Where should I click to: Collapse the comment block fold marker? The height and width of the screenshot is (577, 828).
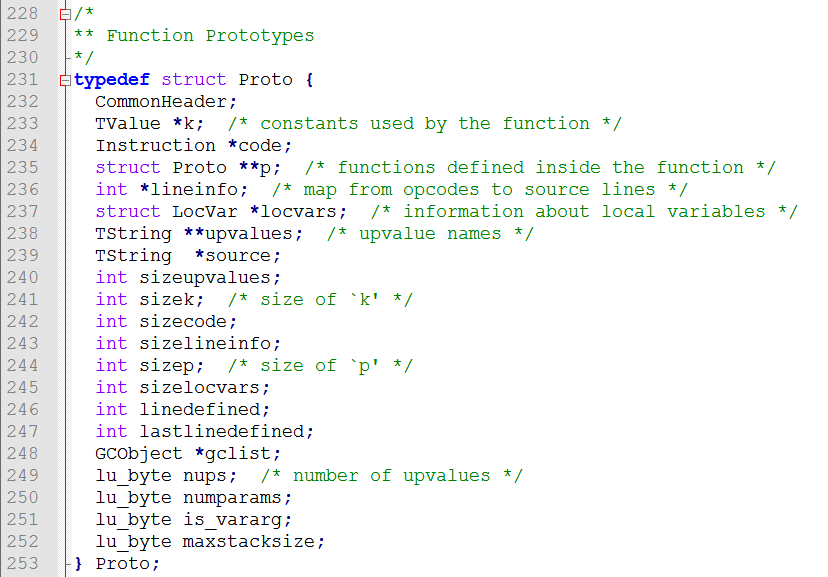pos(65,15)
